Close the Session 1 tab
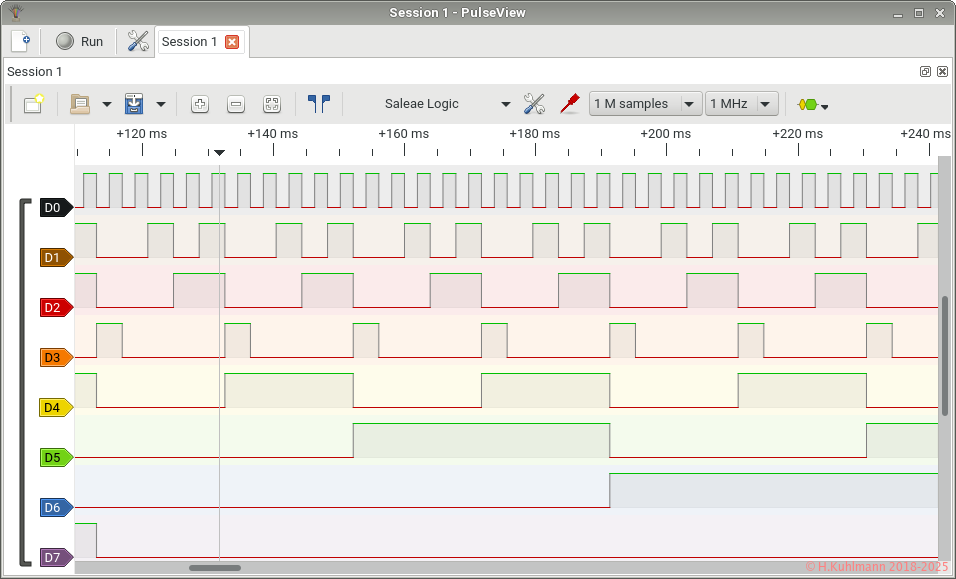956x579 pixels. (x=232, y=42)
